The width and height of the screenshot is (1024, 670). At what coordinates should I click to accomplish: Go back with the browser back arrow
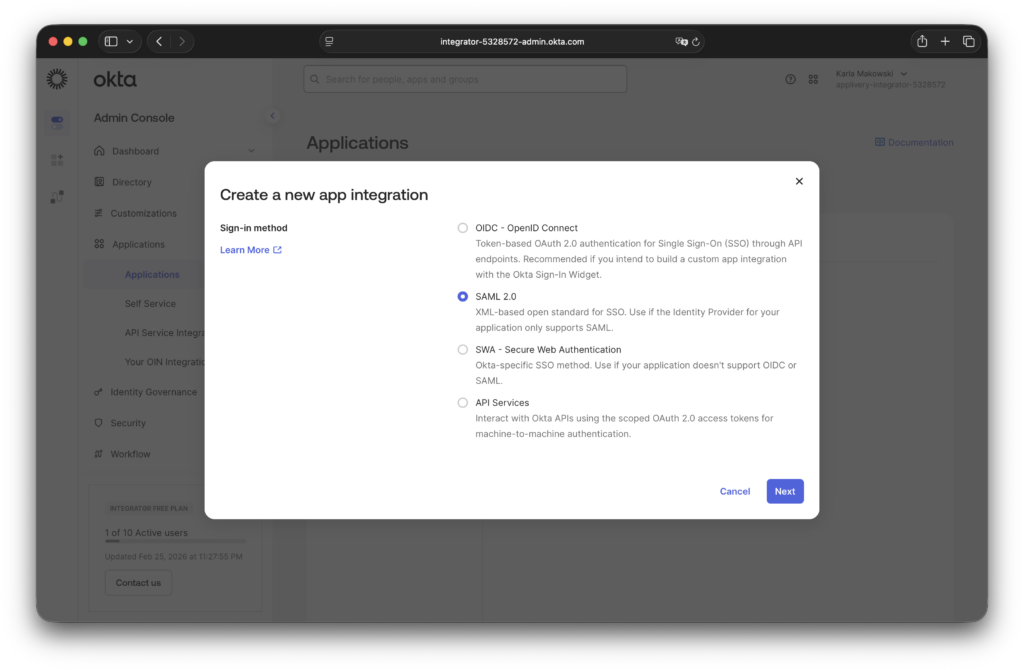pos(159,41)
